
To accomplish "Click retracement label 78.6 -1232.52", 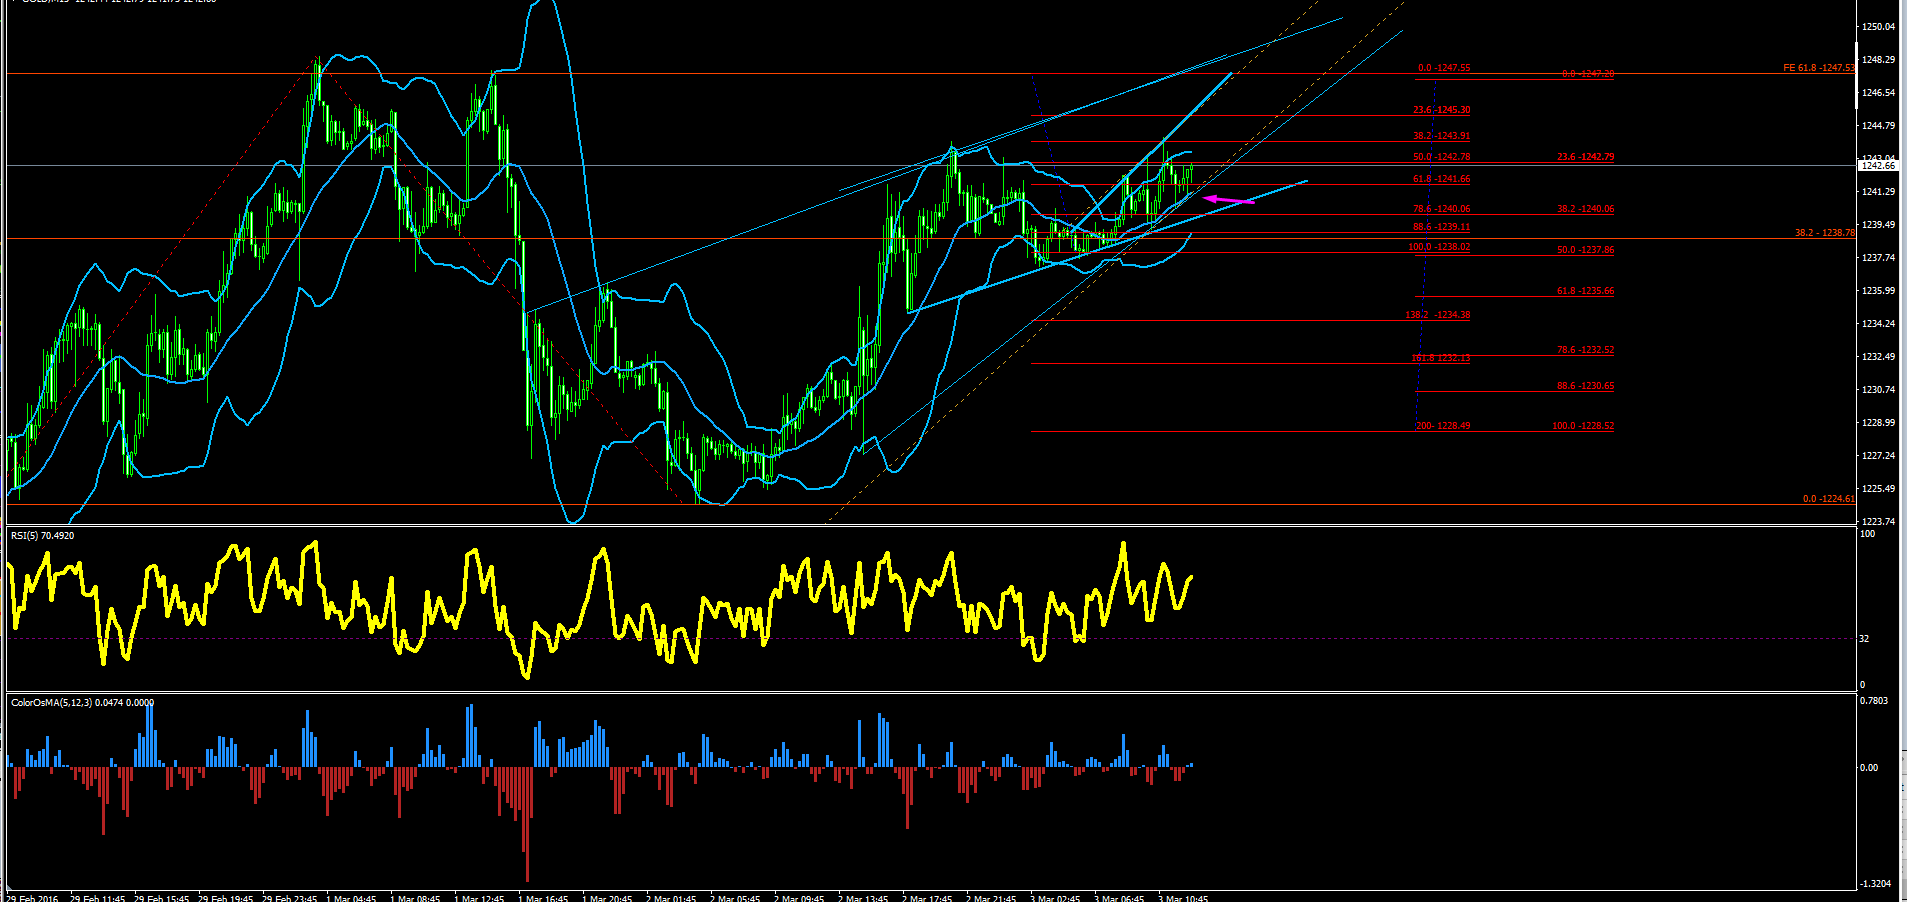I will point(1585,350).
